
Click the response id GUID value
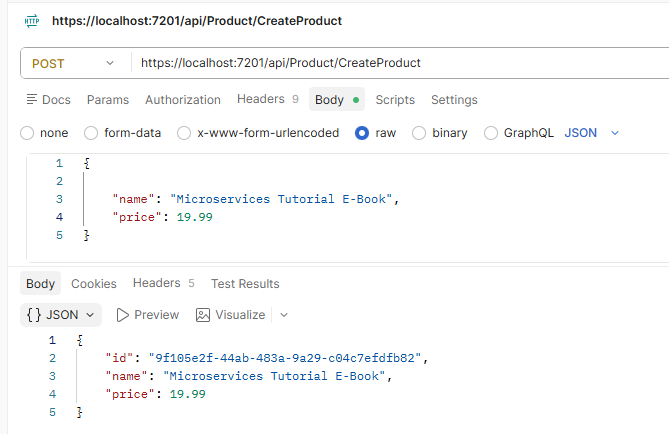(285, 358)
